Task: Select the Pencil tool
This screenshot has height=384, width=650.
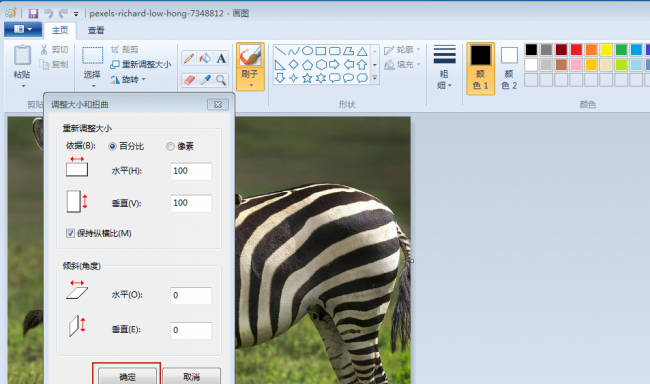Action: click(189, 58)
